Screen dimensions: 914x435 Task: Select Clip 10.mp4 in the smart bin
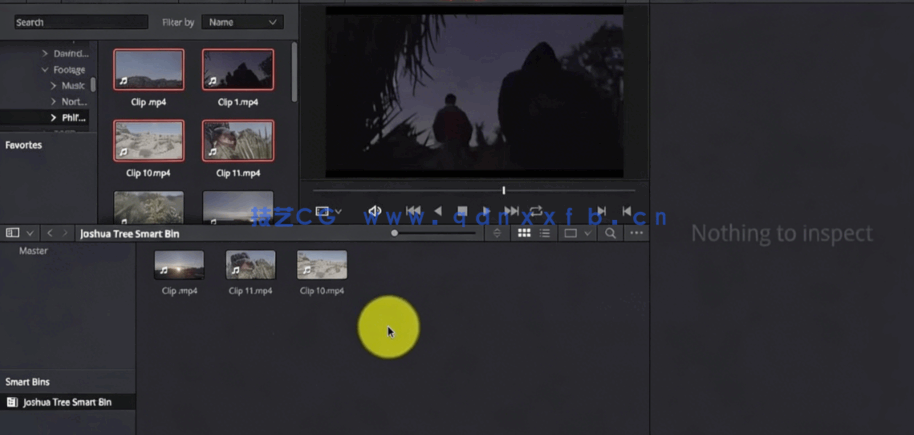[322, 265]
